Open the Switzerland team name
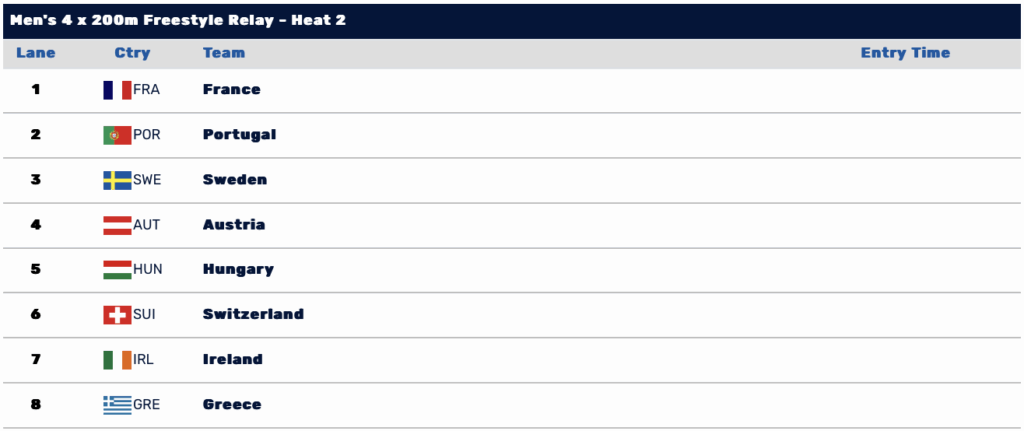This screenshot has width=1024, height=431. (253, 314)
